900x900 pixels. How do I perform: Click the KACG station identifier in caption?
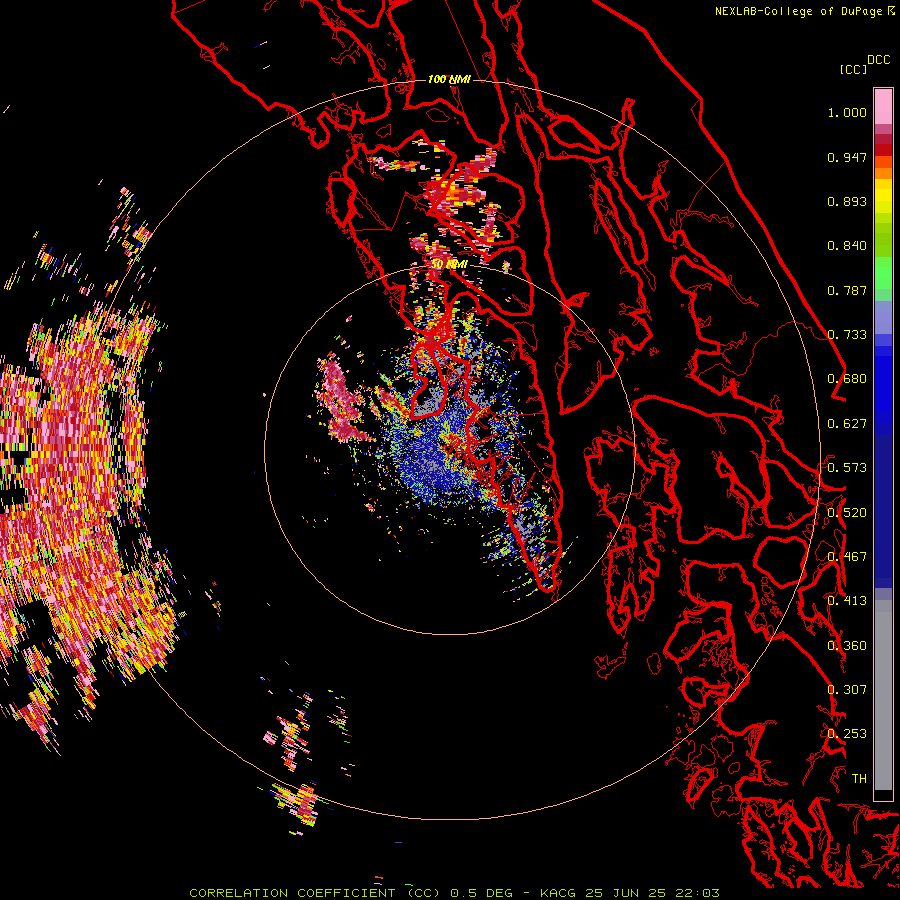[558, 893]
